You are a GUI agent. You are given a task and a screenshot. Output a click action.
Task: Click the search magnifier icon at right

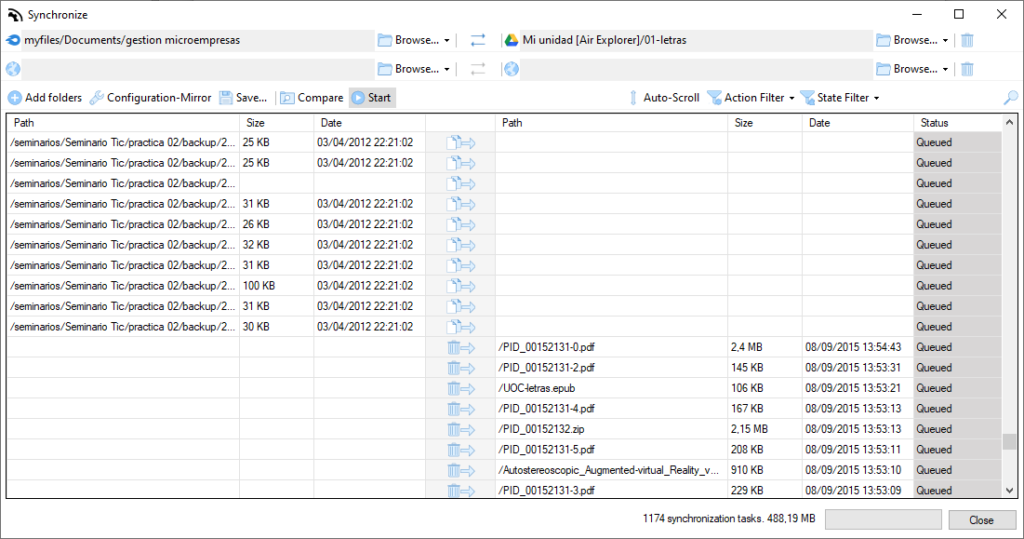tap(1011, 98)
